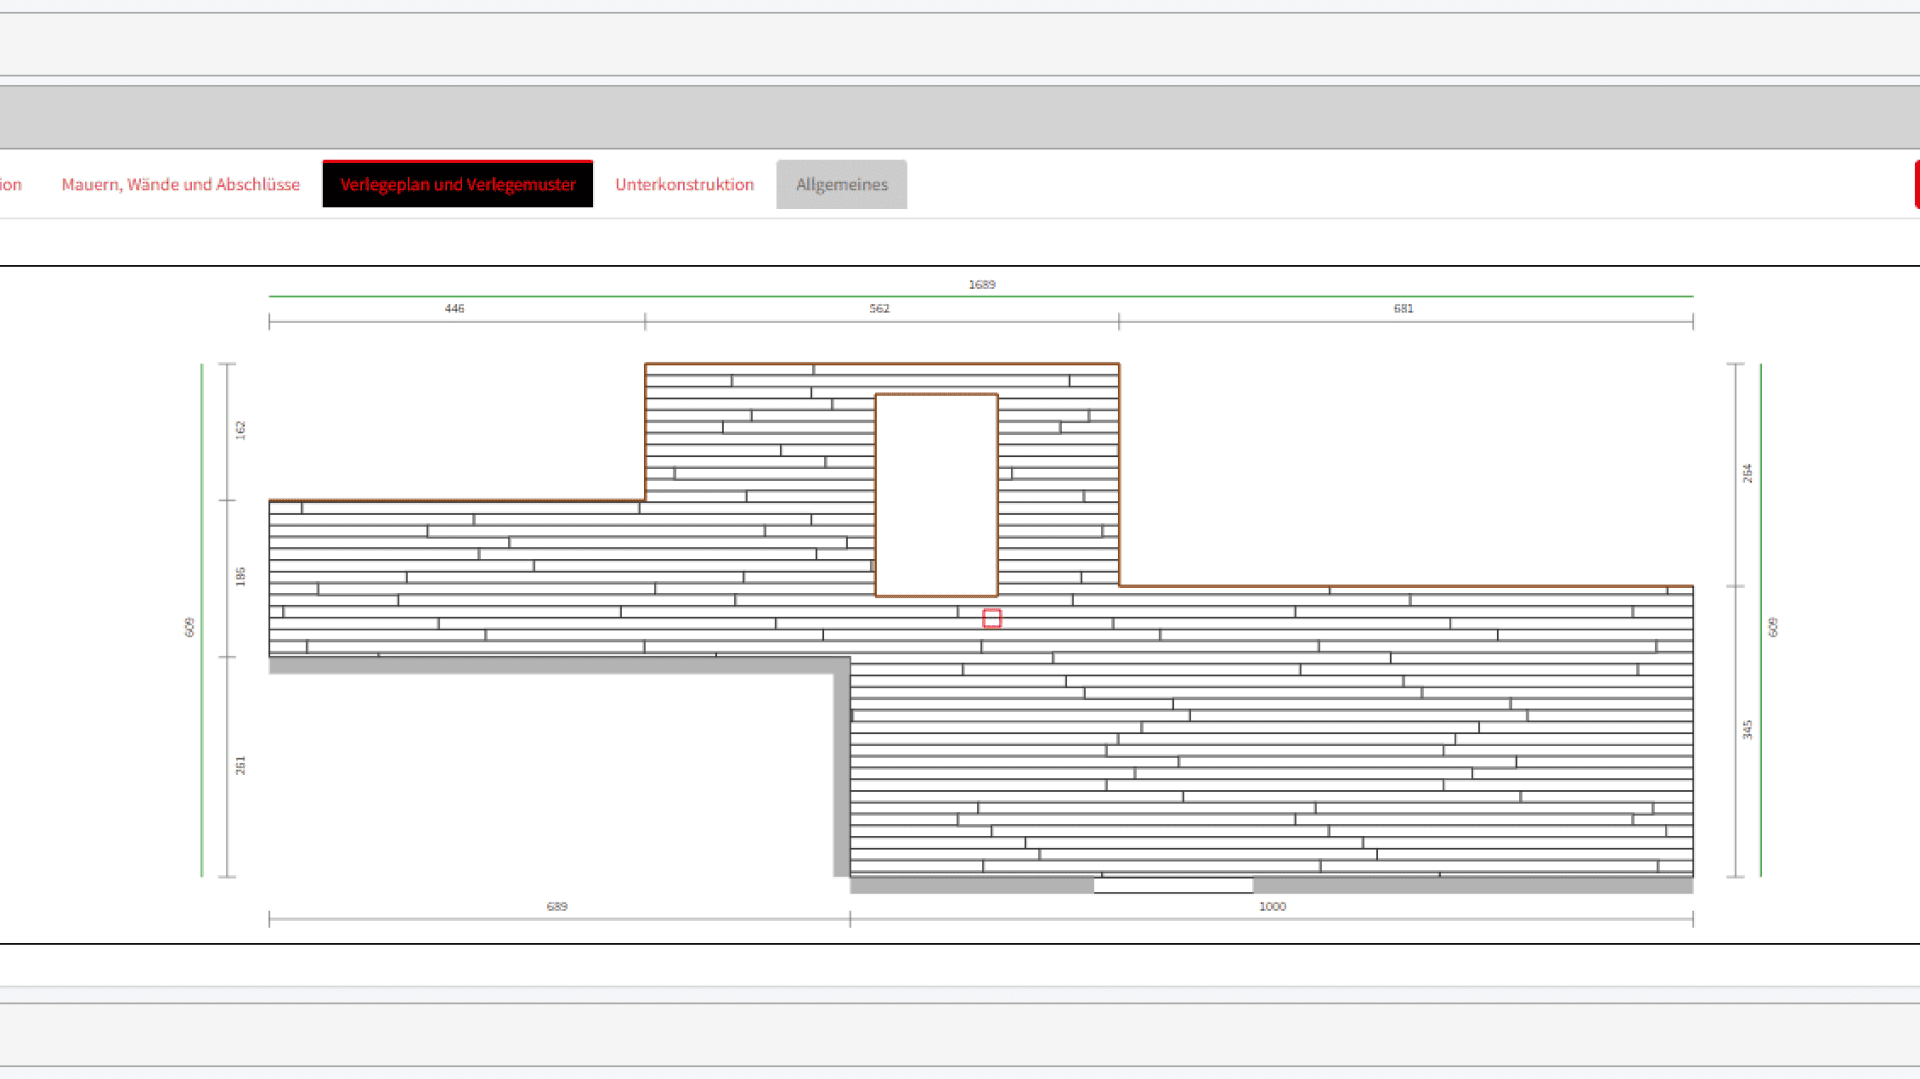
Task: Click the 162 left dimension label
Action: coord(240,430)
